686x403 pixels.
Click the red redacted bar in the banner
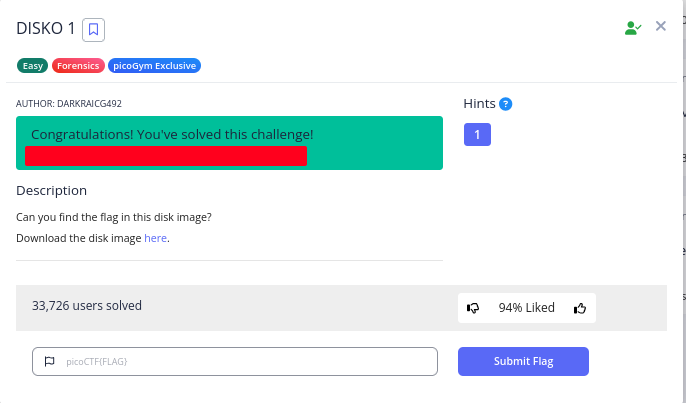(166, 156)
